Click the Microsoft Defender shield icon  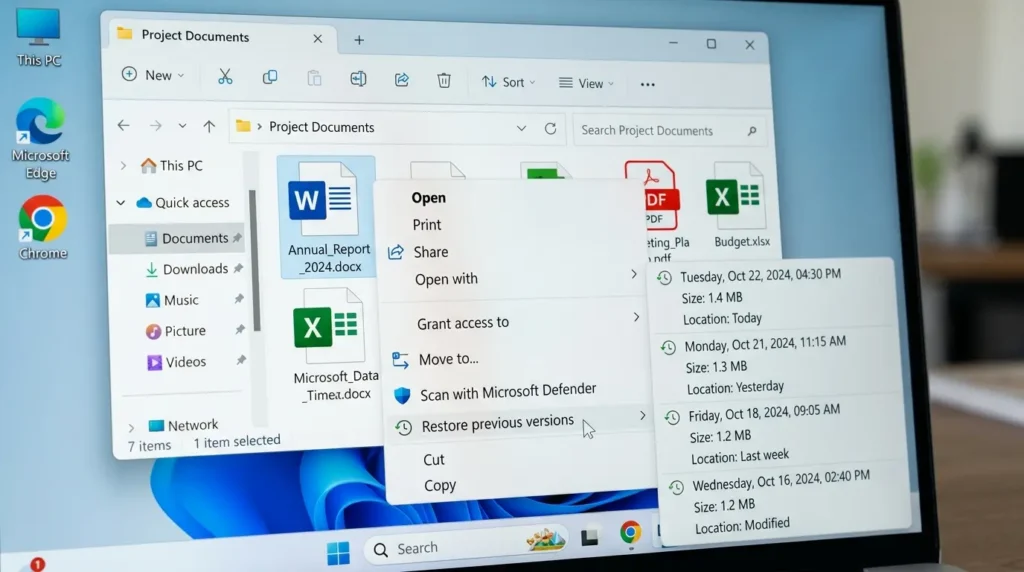tap(402, 395)
